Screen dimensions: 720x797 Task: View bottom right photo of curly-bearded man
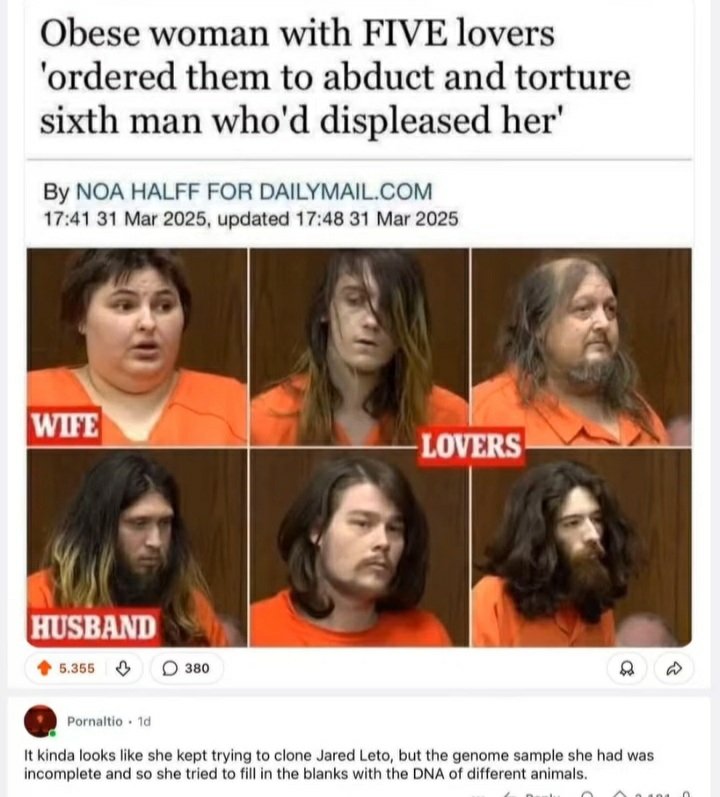point(582,548)
